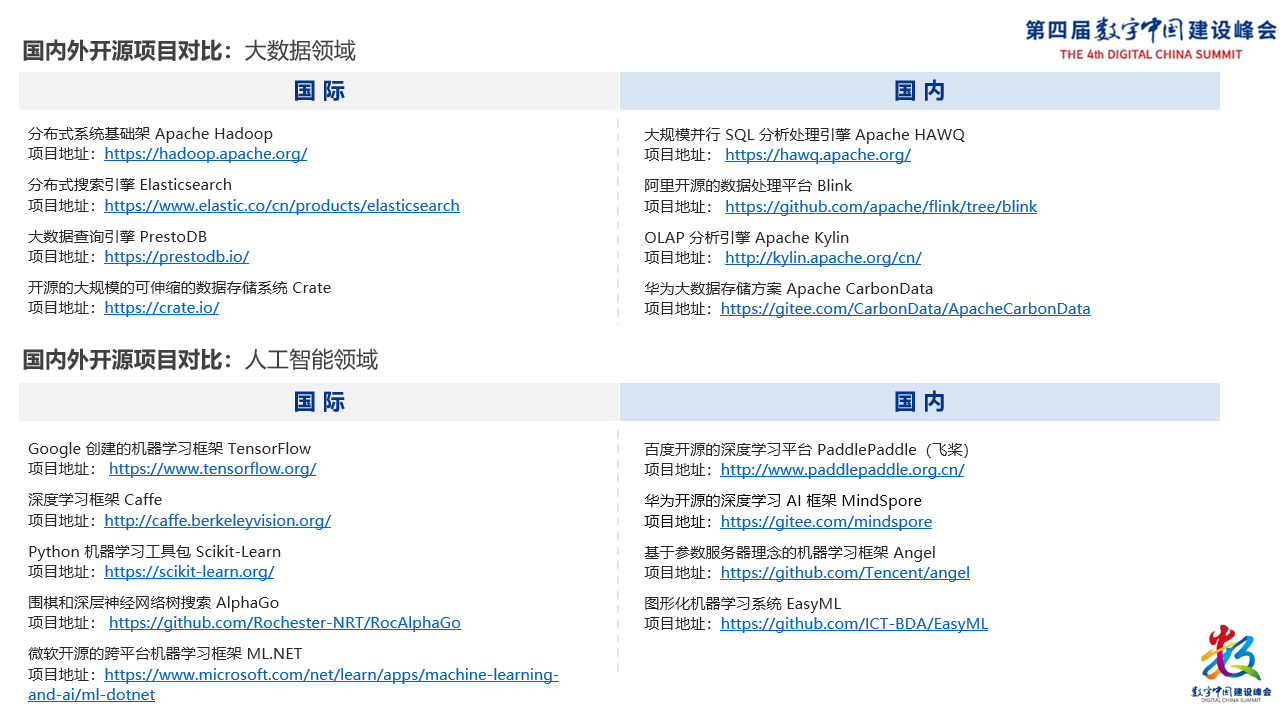Open the Microsoft ml-dotnet link
1288x719 pixels.
tap(331, 675)
